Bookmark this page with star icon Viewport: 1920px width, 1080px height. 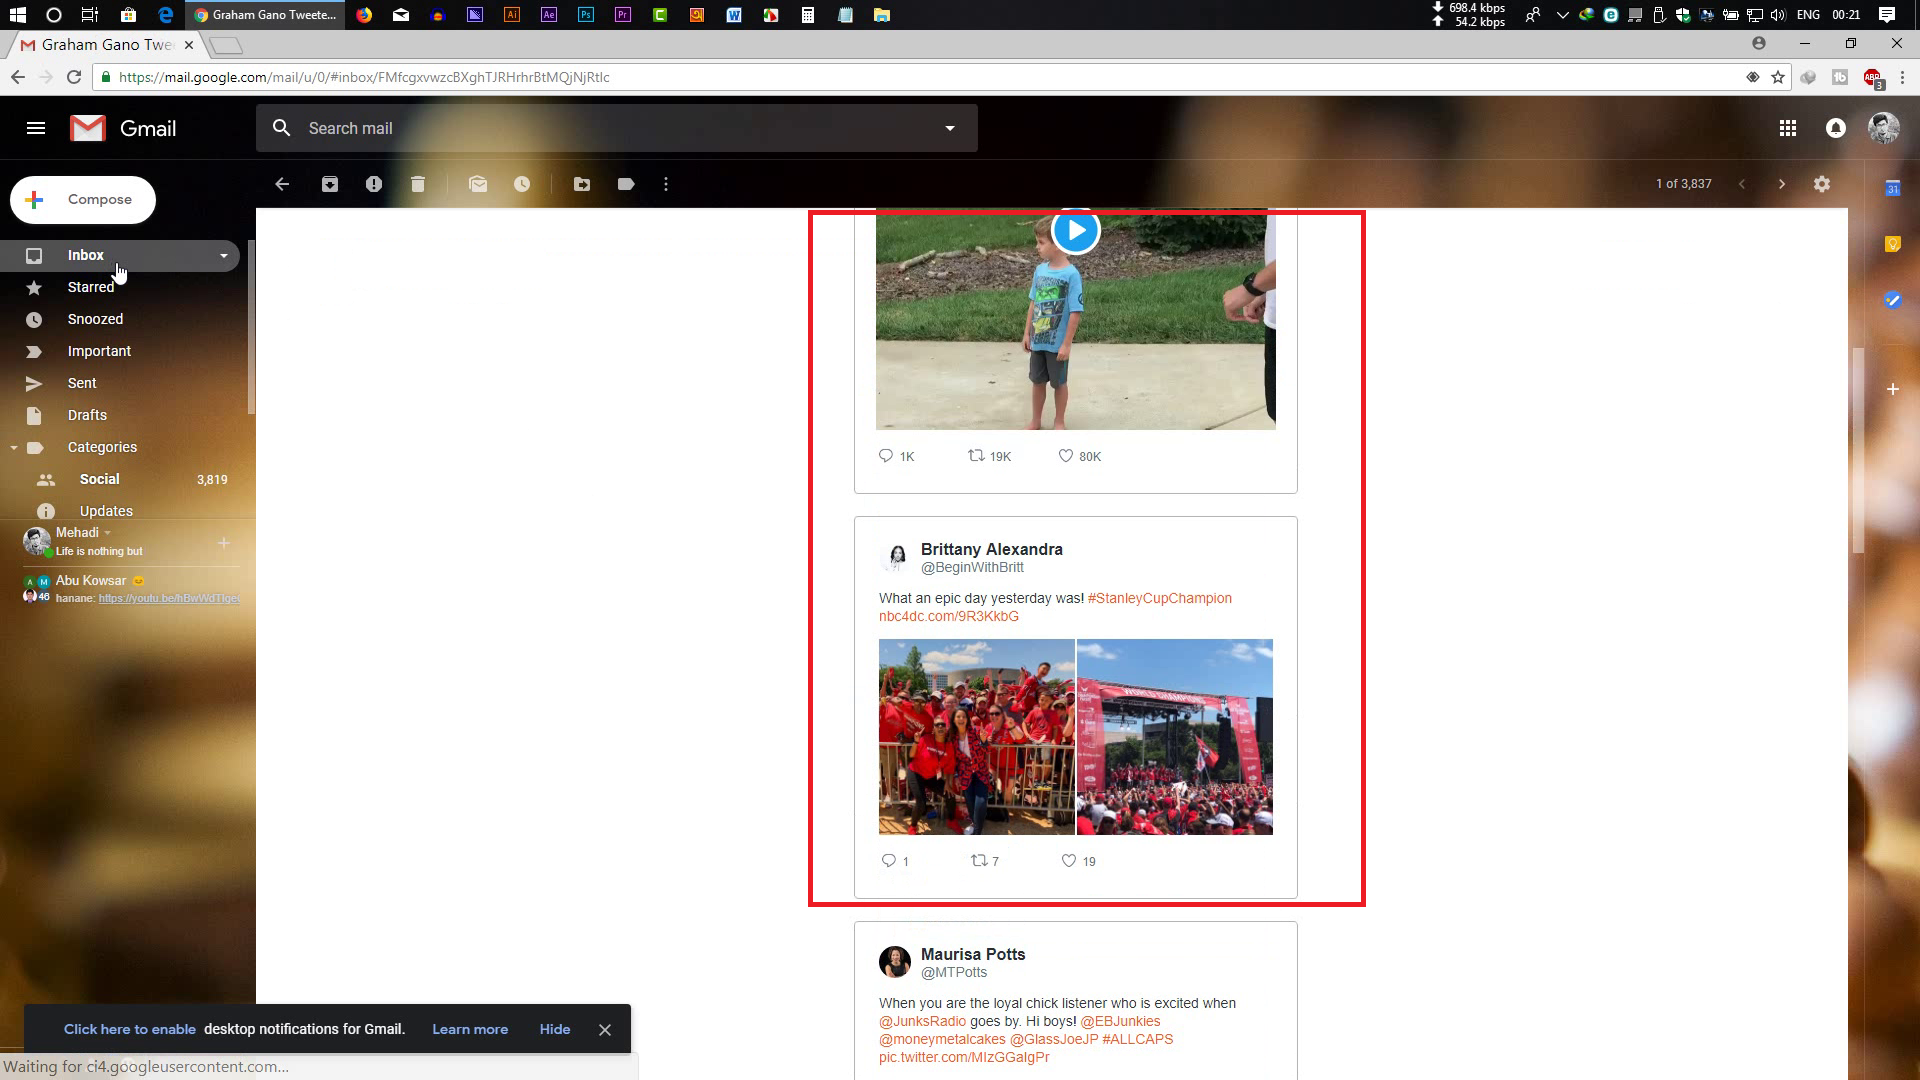point(1778,77)
